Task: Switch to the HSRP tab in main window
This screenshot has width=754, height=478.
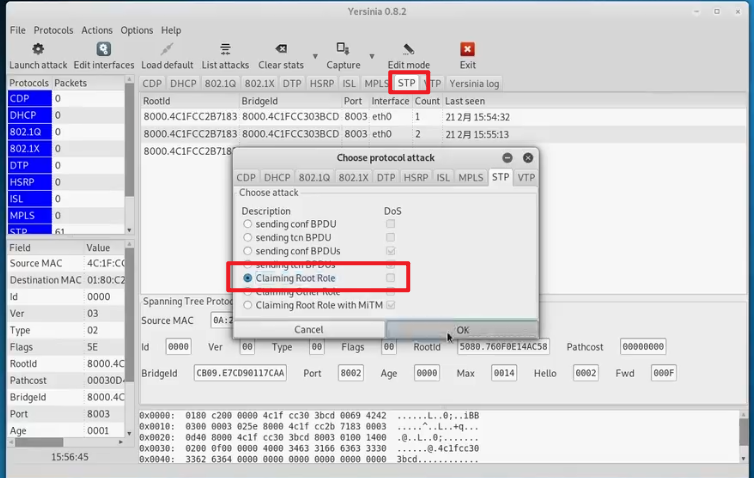Action: pos(322,84)
